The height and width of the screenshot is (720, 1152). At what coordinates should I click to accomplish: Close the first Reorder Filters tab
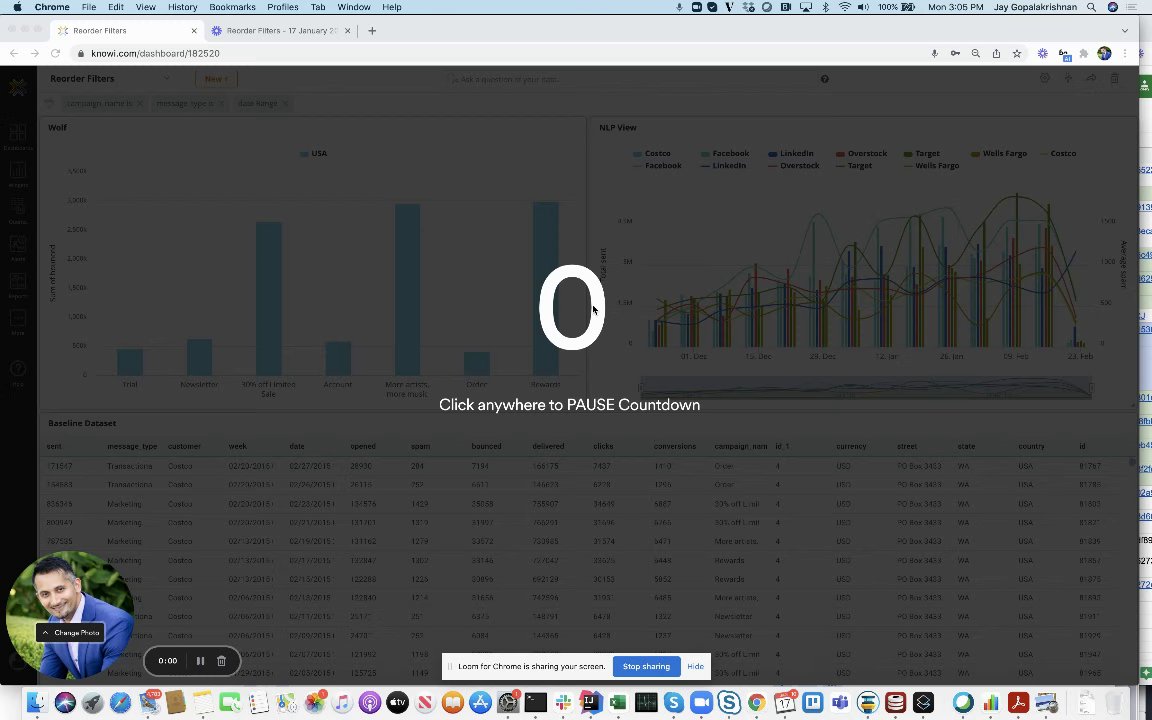pyautogui.click(x=194, y=31)
